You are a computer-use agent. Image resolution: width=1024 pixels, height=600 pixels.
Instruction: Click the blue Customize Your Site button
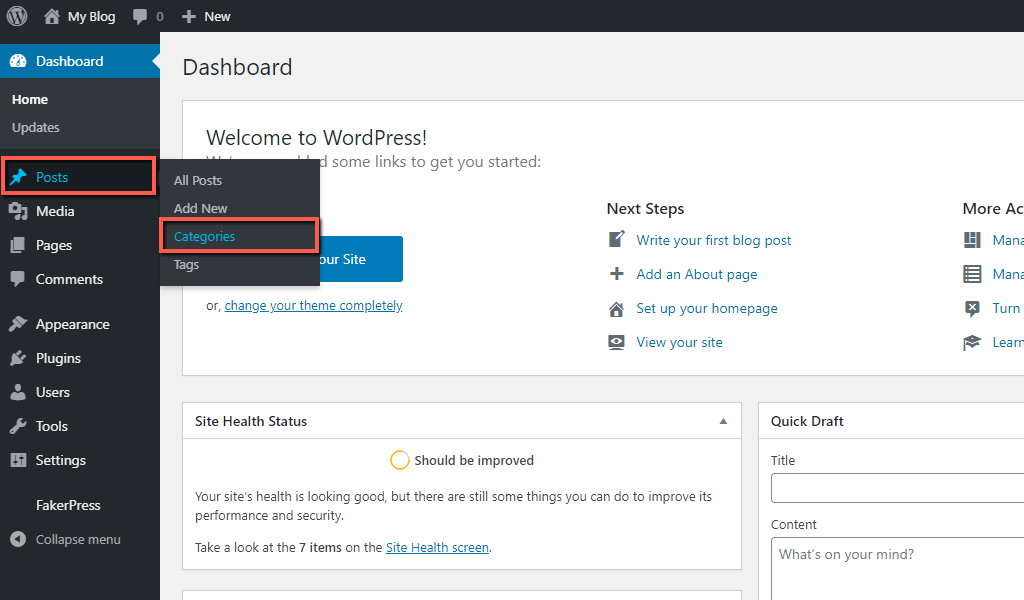(x=361, y=259)
